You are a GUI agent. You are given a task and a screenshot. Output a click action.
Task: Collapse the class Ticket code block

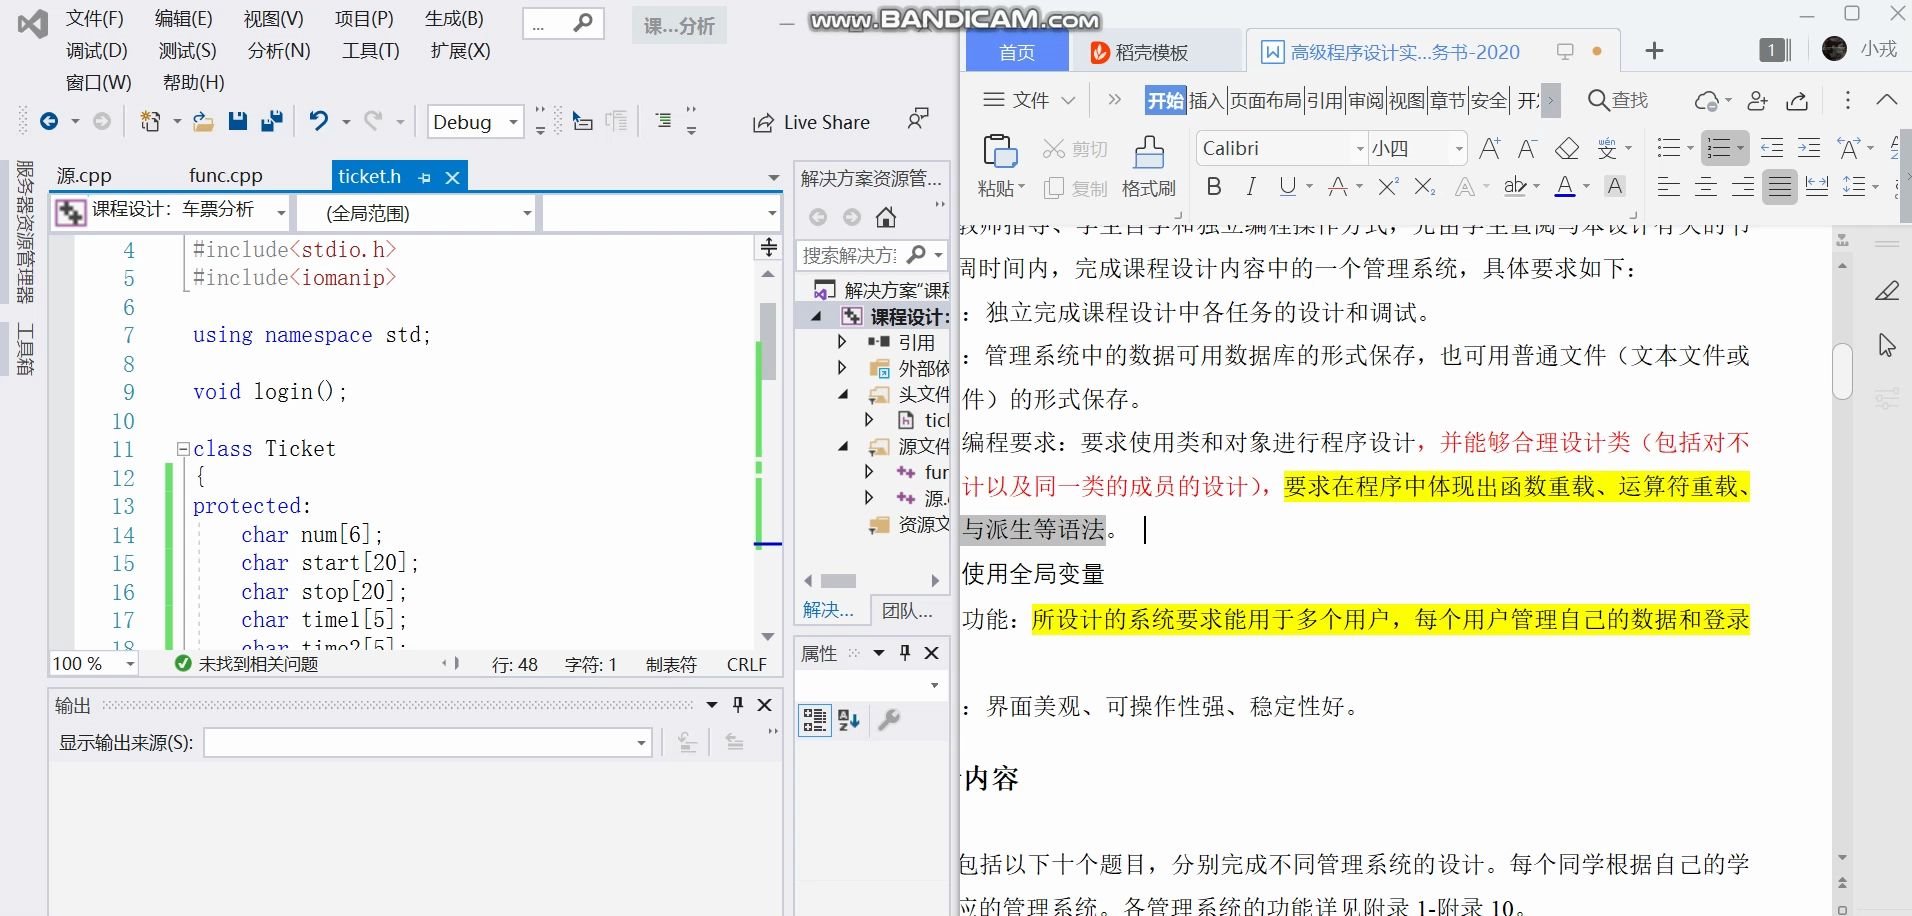183,449
